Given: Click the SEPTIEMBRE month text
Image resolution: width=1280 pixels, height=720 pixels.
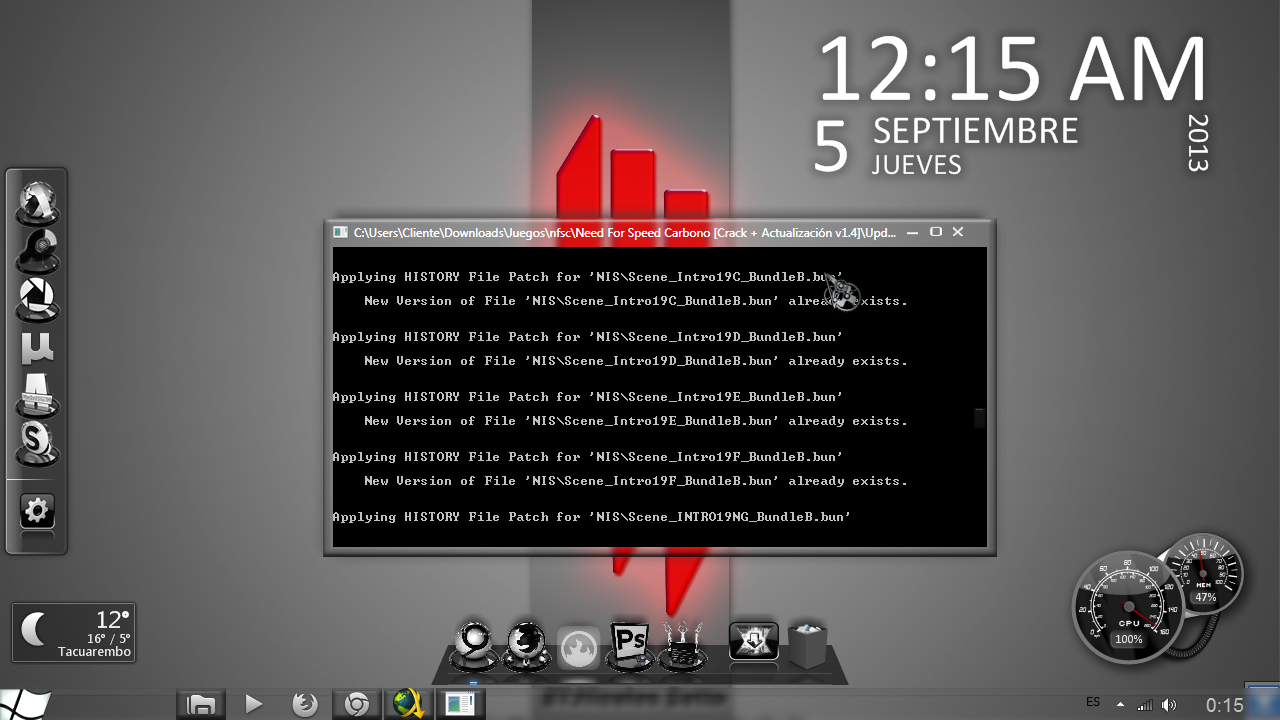Looking at the screenshot, I should [976, 131].
